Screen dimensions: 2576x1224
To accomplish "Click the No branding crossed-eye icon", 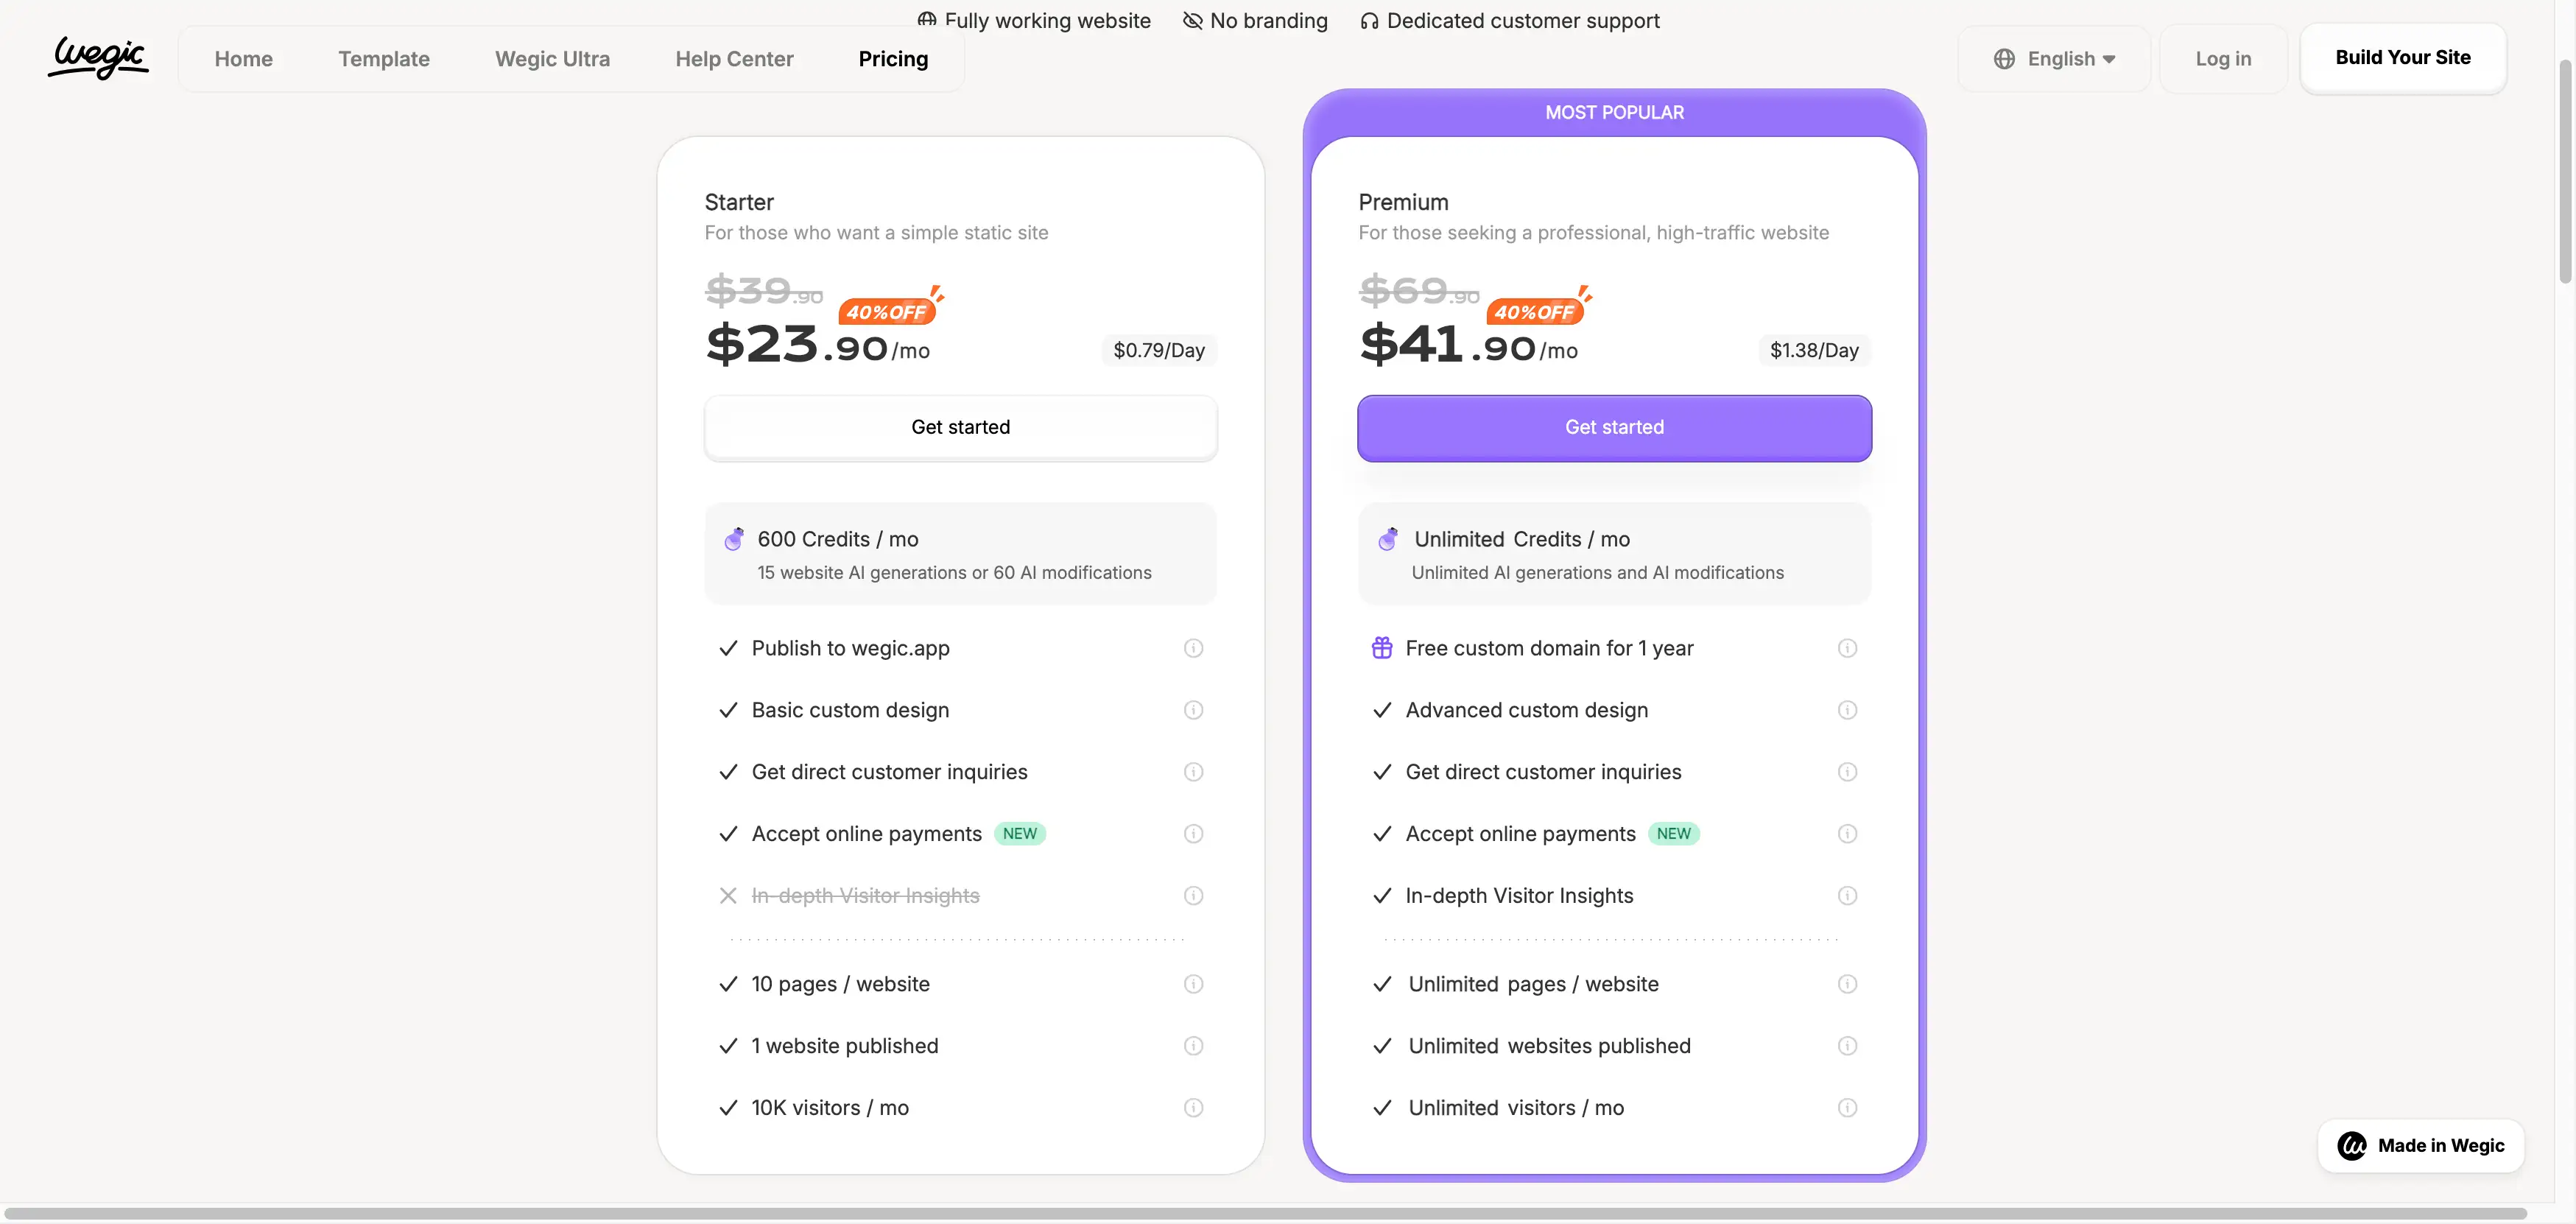I will (x=1192, y=20).
